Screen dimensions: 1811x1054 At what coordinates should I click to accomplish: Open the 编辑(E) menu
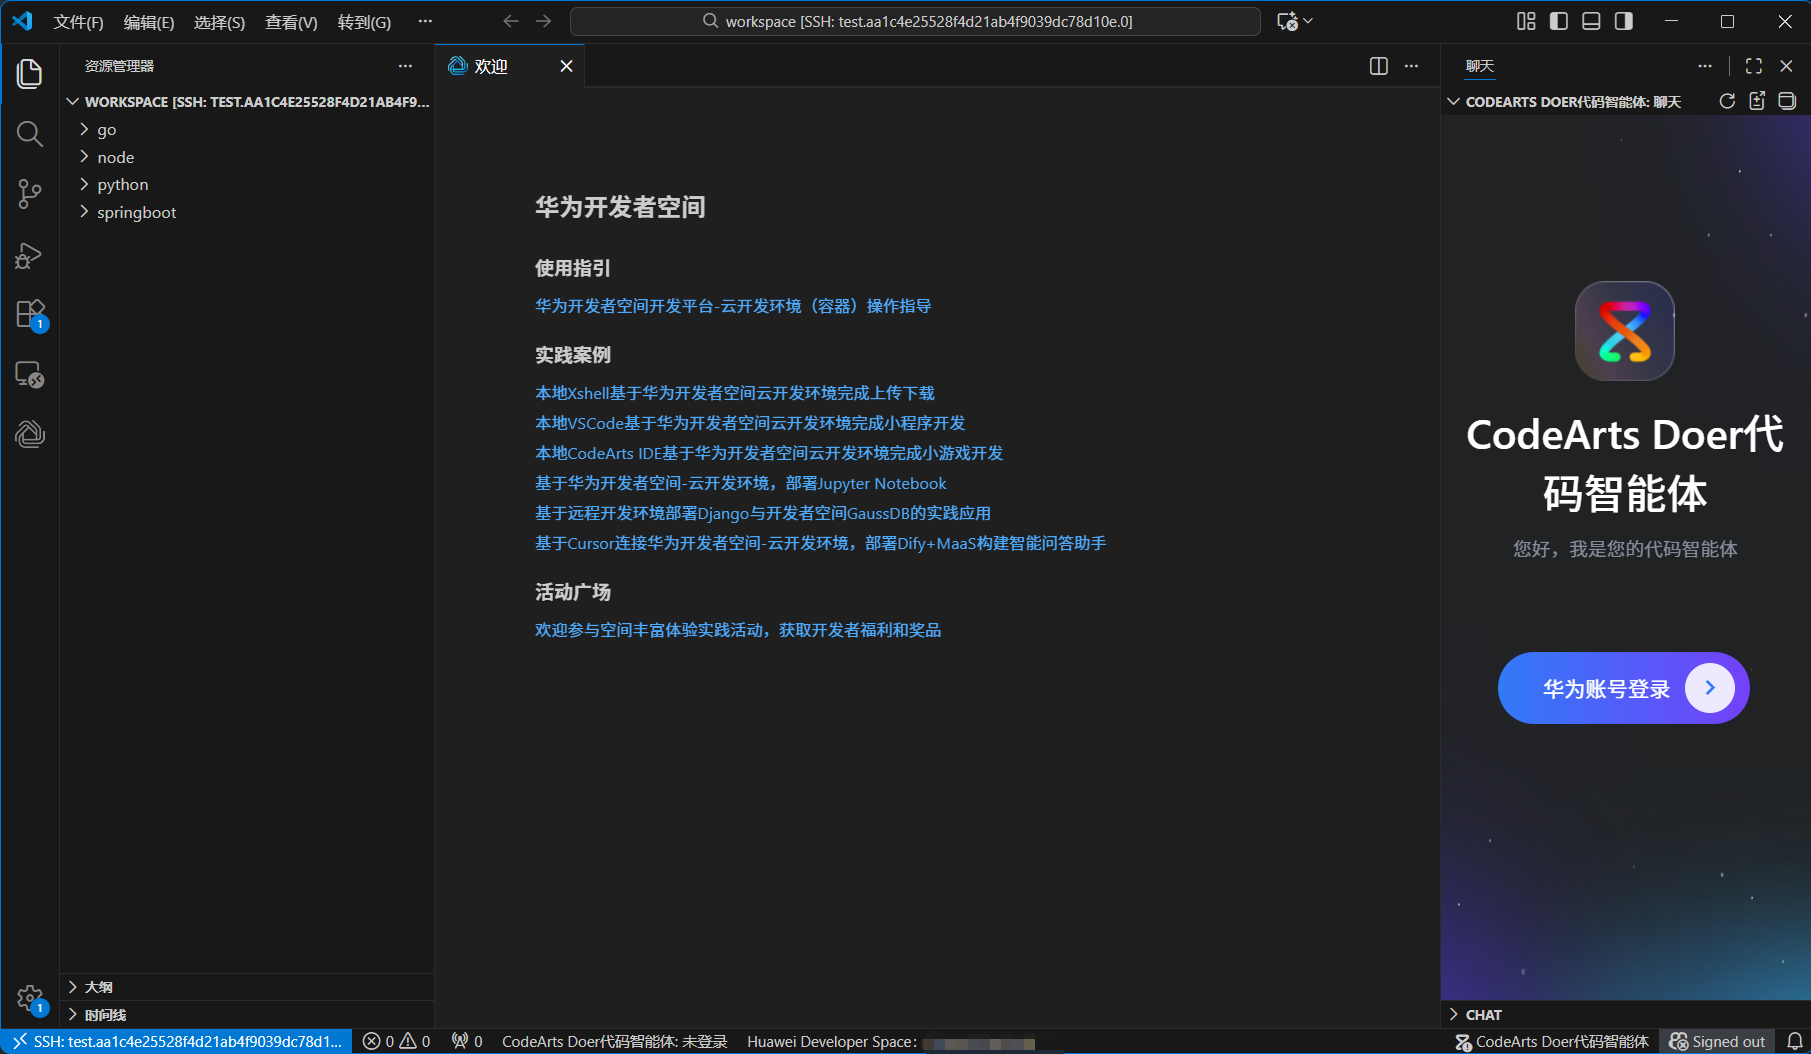click(149, 22)
